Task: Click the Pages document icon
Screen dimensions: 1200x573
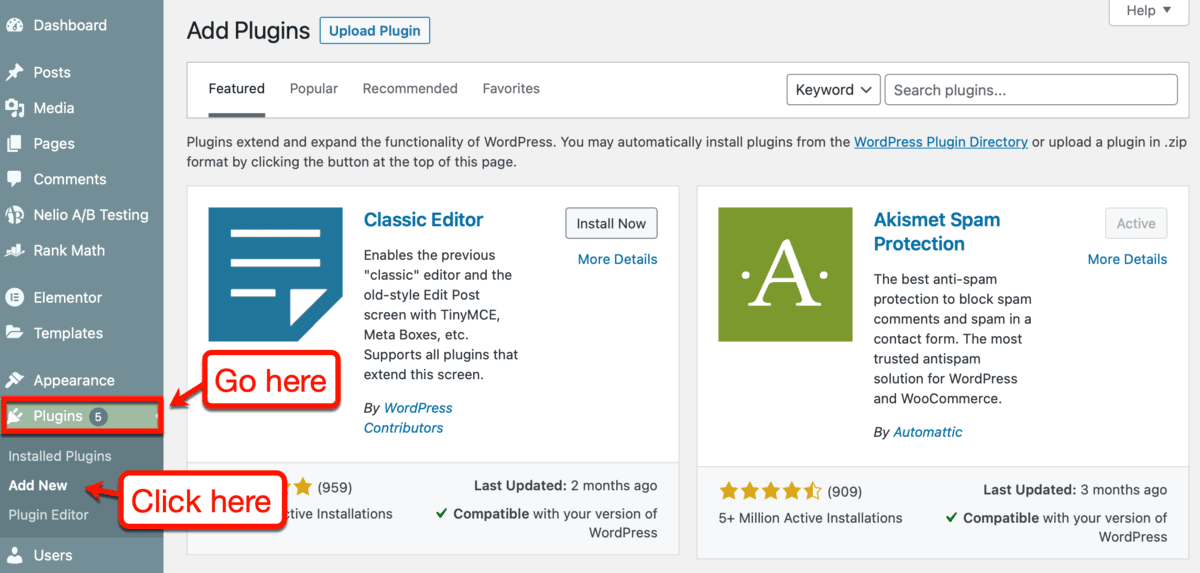Action: [14, 143]
